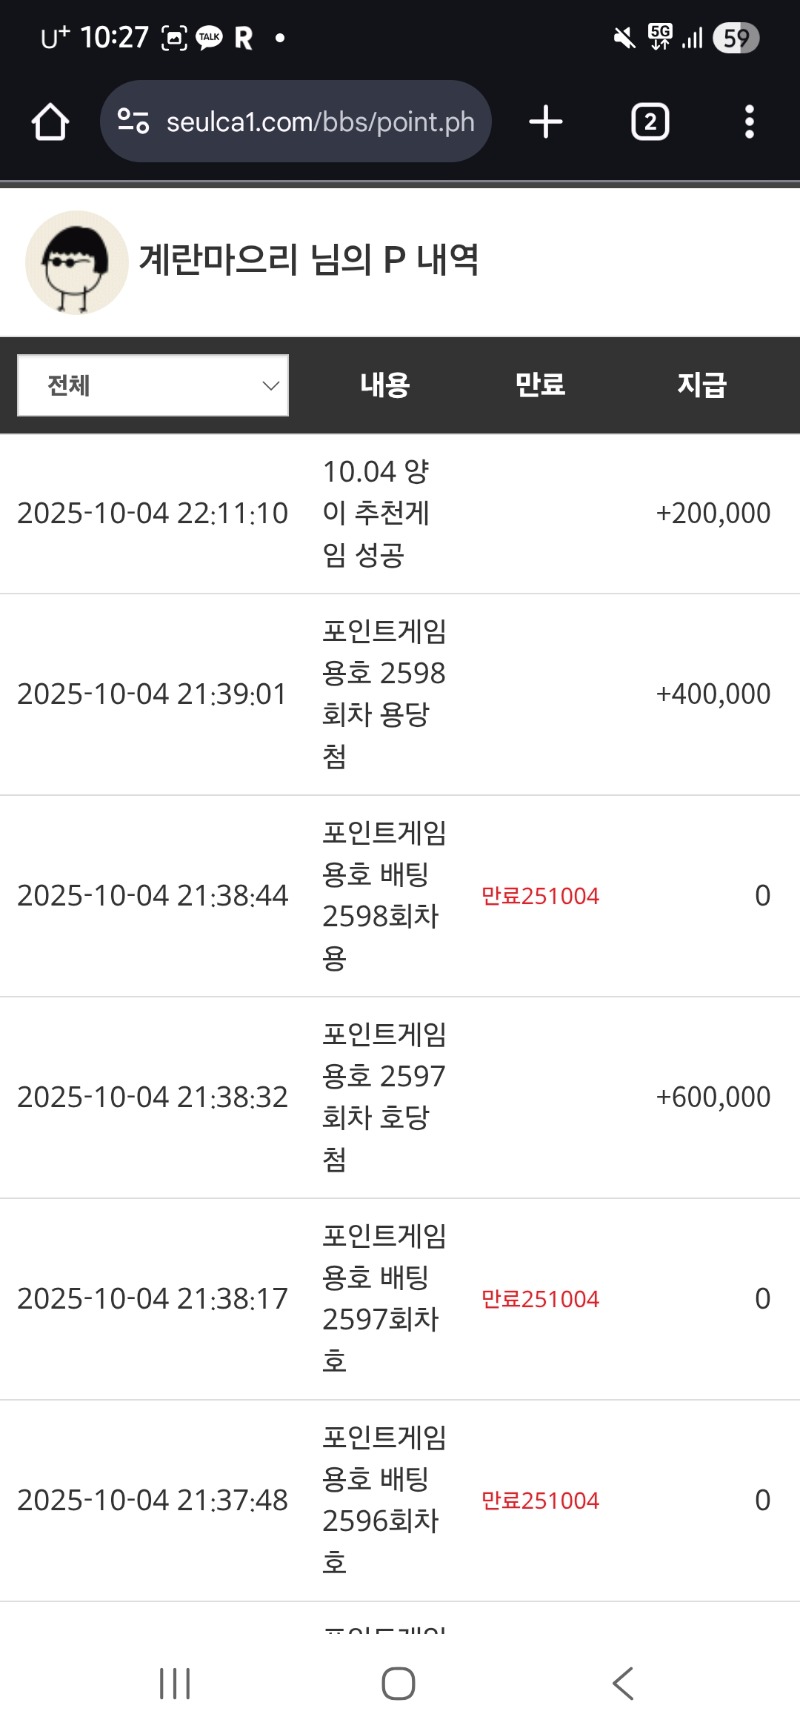Tap the 내용 column header
Screen dimensions: 800x1734
[x=385, y=385]
